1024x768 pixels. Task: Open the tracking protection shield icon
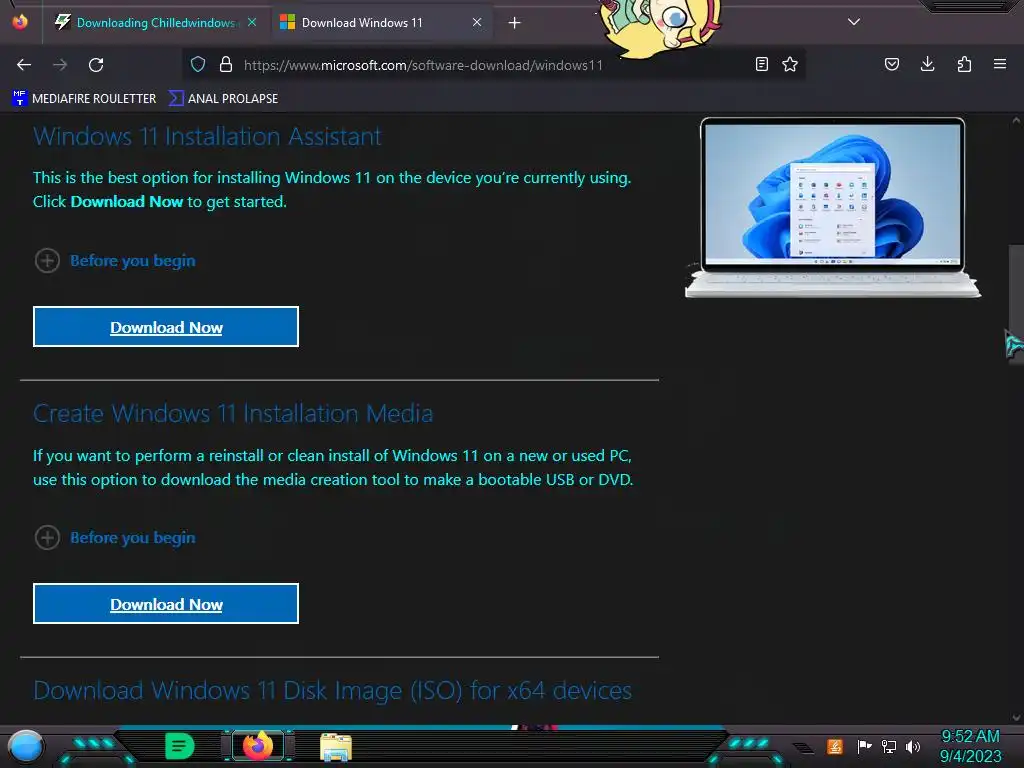coord(198,64)
